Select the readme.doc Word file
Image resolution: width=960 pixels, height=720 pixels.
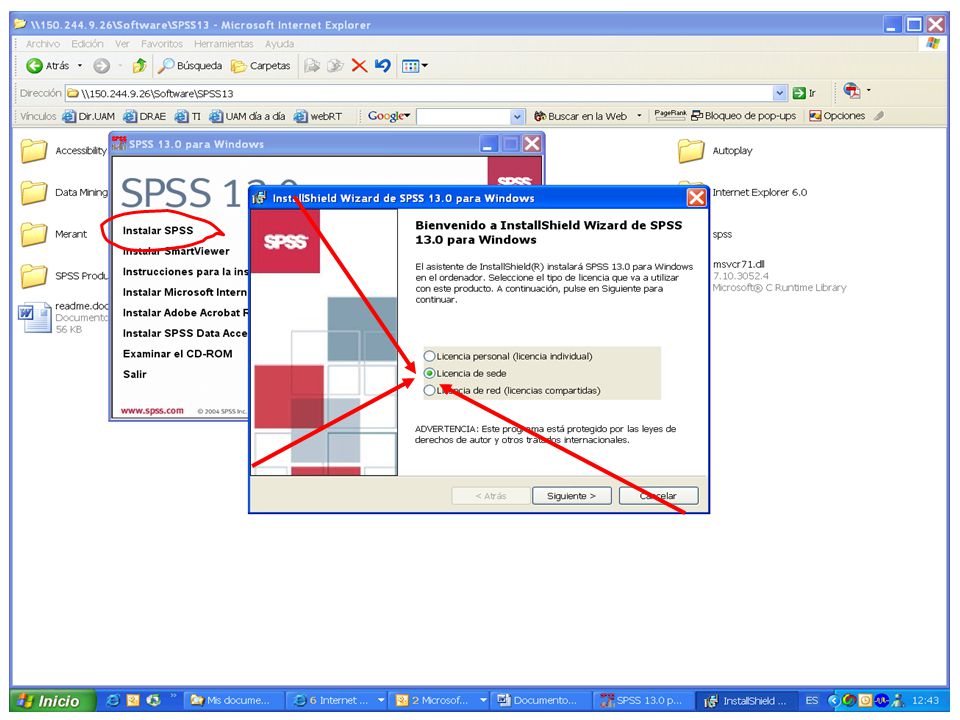coord(63,317)
